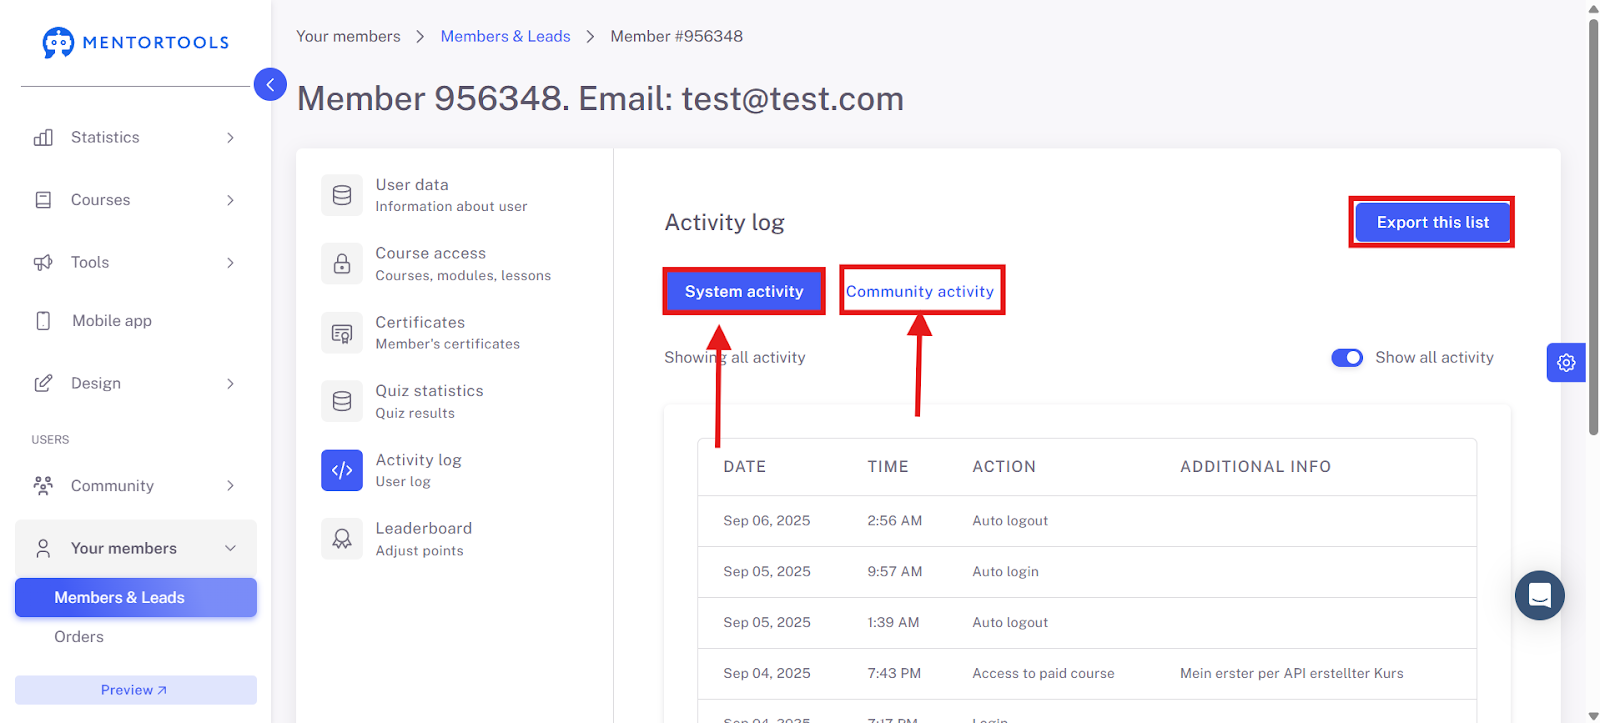The height and width of the screenshot is (723, 1600).
Task: Click the MentorTools logo icon
Action: tap(58, 42)
